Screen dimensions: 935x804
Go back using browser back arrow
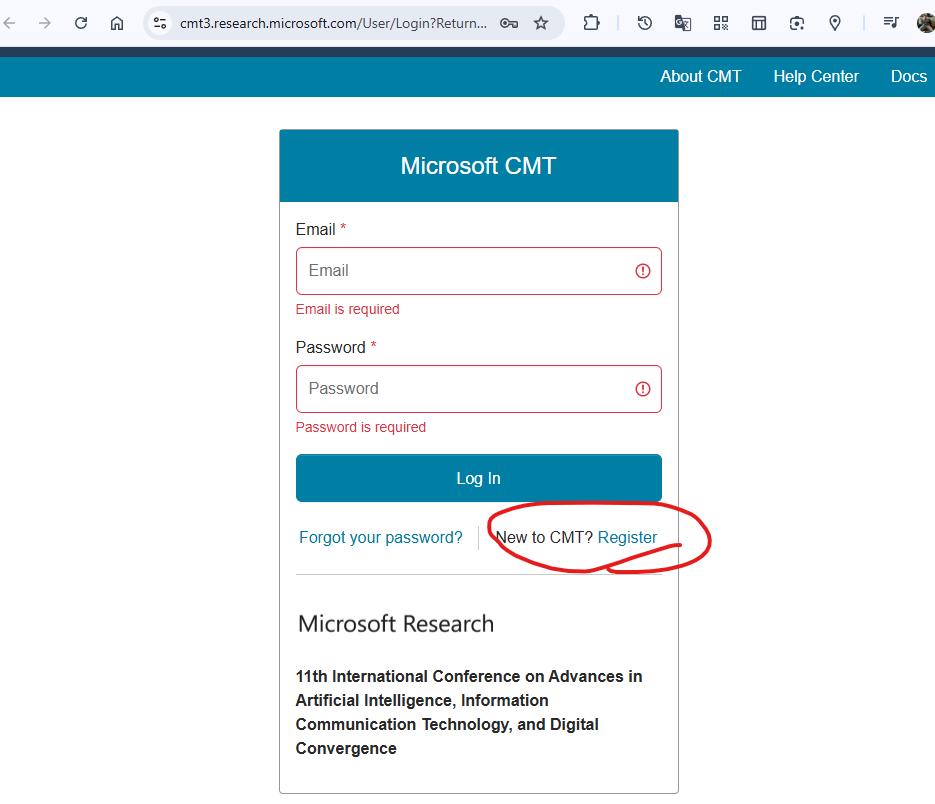click(x=9, y=23)
